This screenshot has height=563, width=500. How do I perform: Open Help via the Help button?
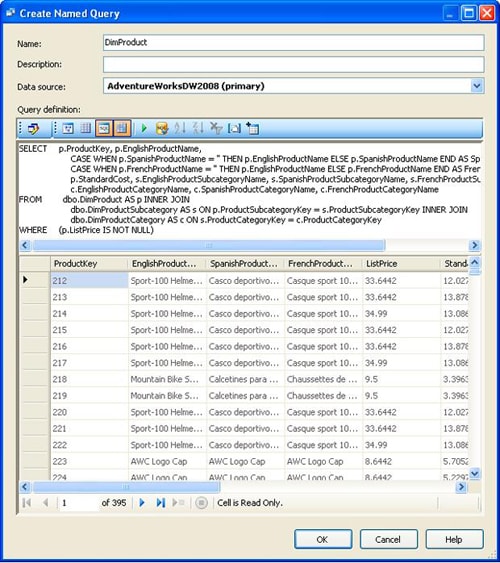pos(454,539)
